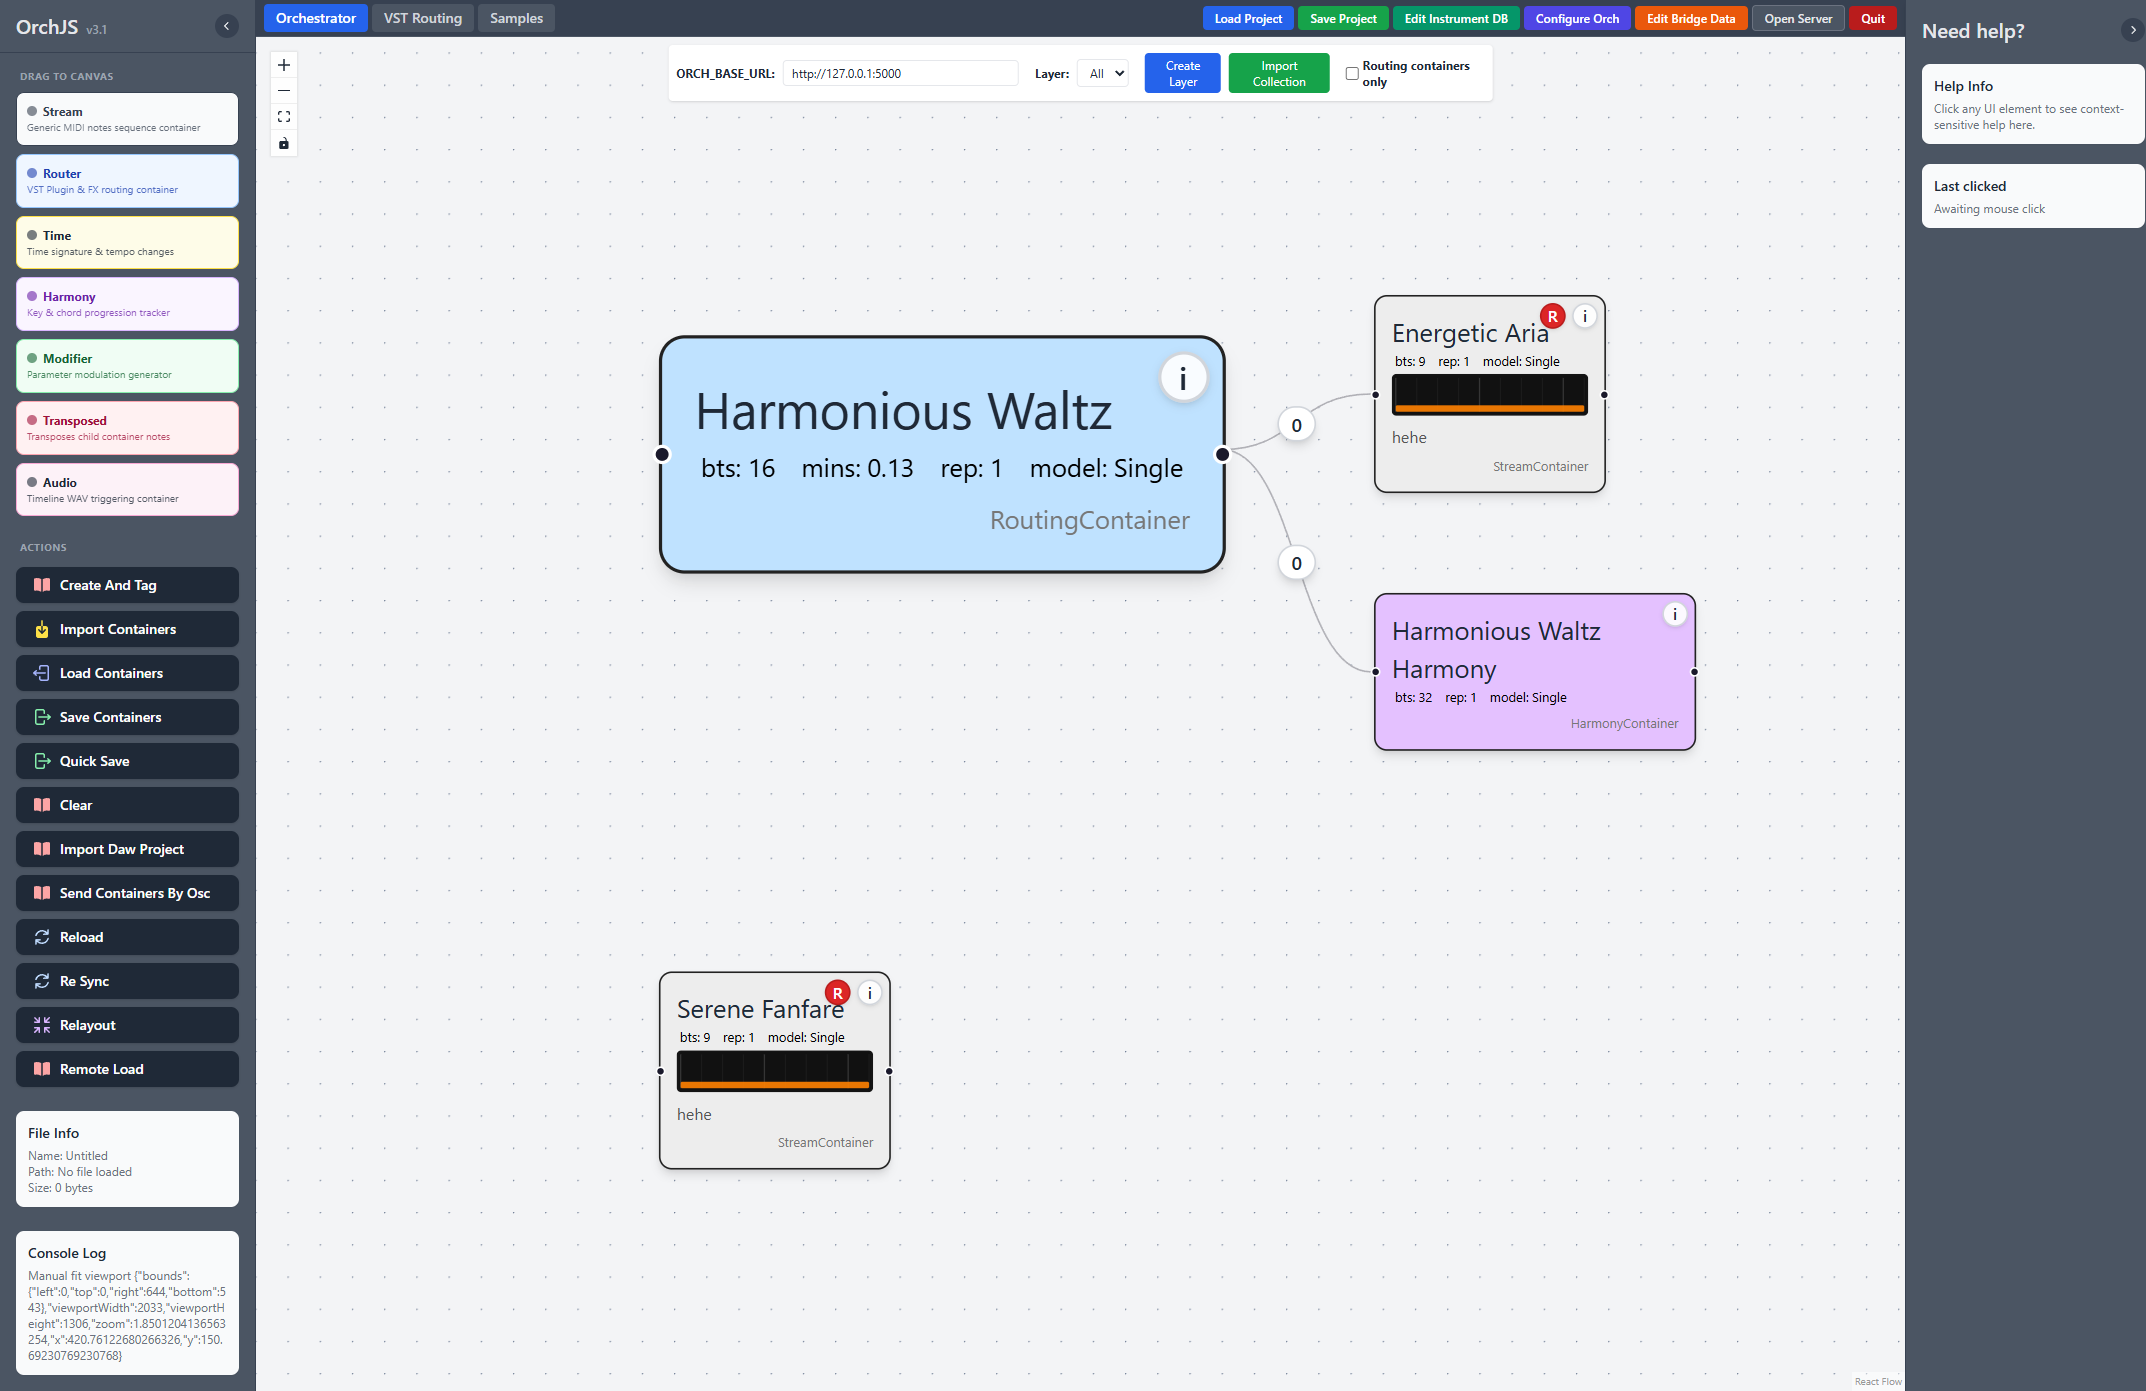This screenshot has height=1391, width=2146.
Task: Click the zoom in plus control
Action: 284,65
